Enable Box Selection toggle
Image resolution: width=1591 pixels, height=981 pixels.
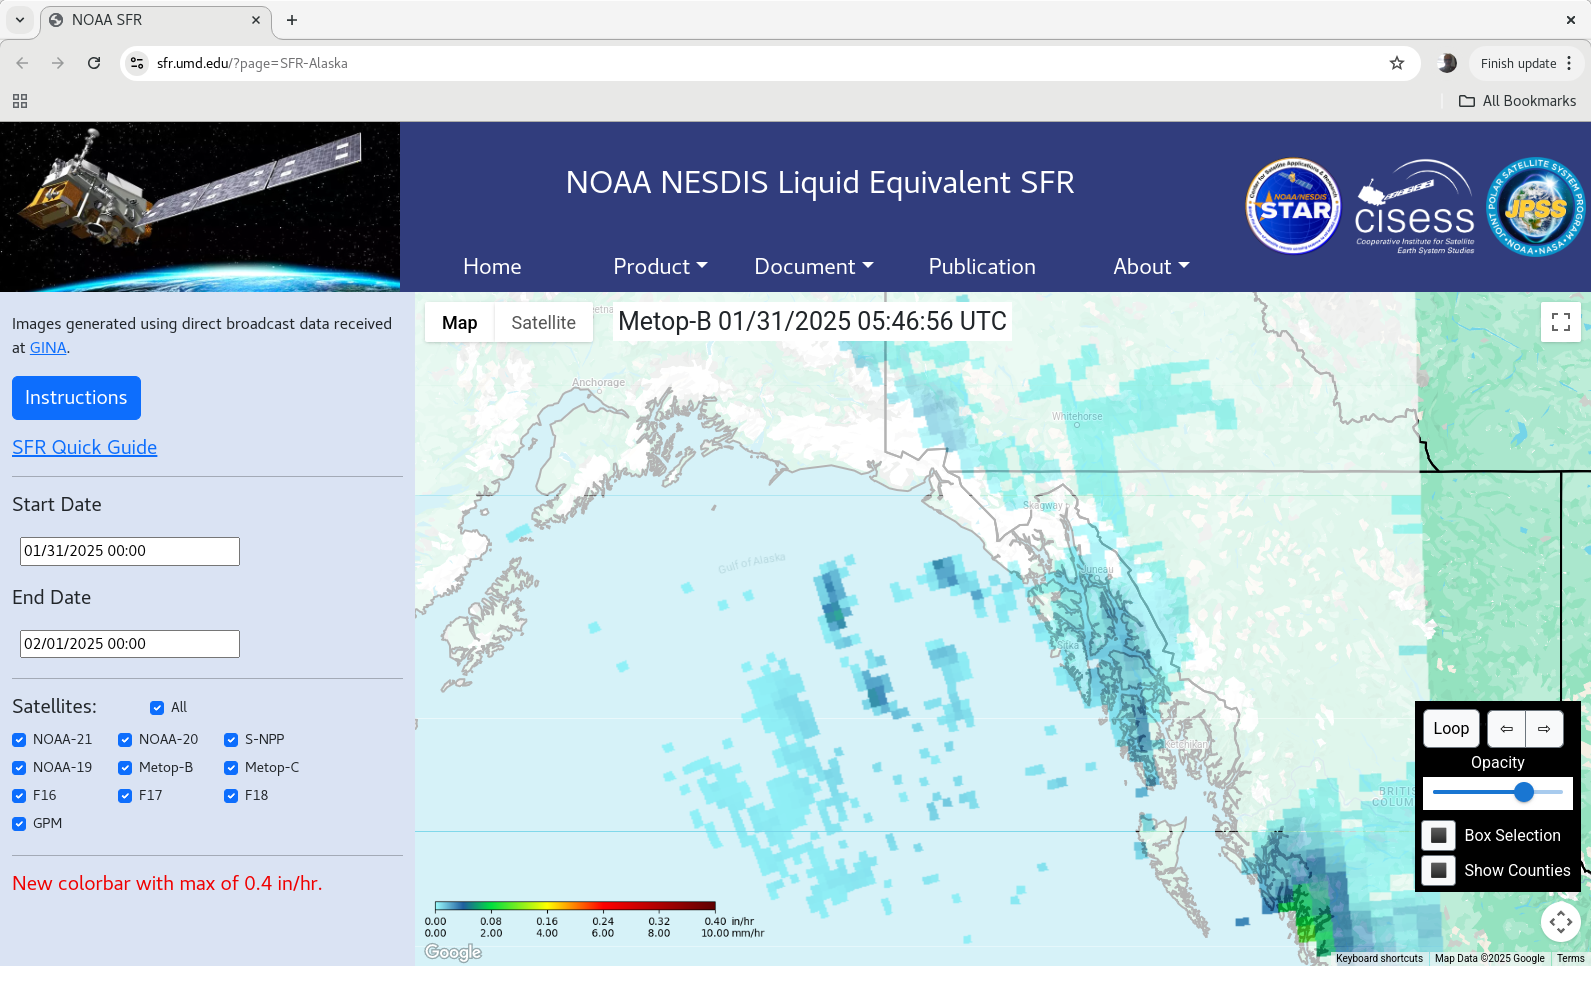(x=1438, y=835)
